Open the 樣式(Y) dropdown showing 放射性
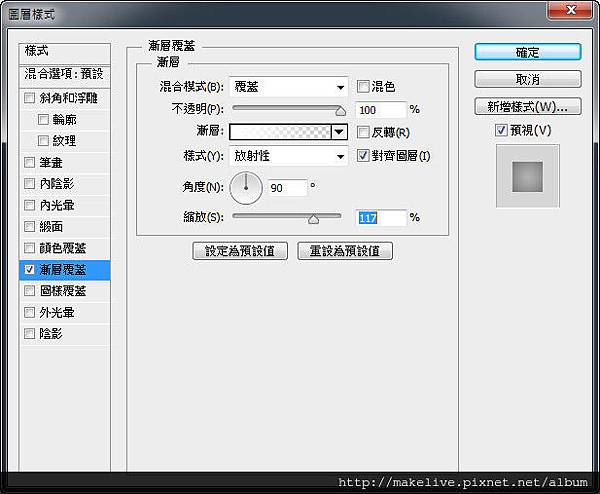The height and width of the screenshot is (494, 600). (289, 156)
